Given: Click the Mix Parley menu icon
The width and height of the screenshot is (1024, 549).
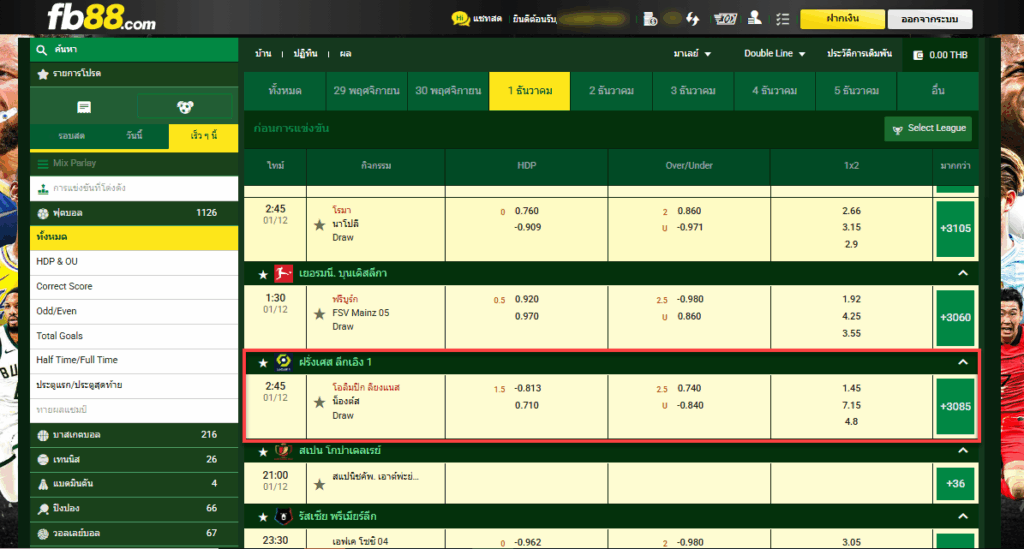Looking at the screenshot, I should [43, 163].
